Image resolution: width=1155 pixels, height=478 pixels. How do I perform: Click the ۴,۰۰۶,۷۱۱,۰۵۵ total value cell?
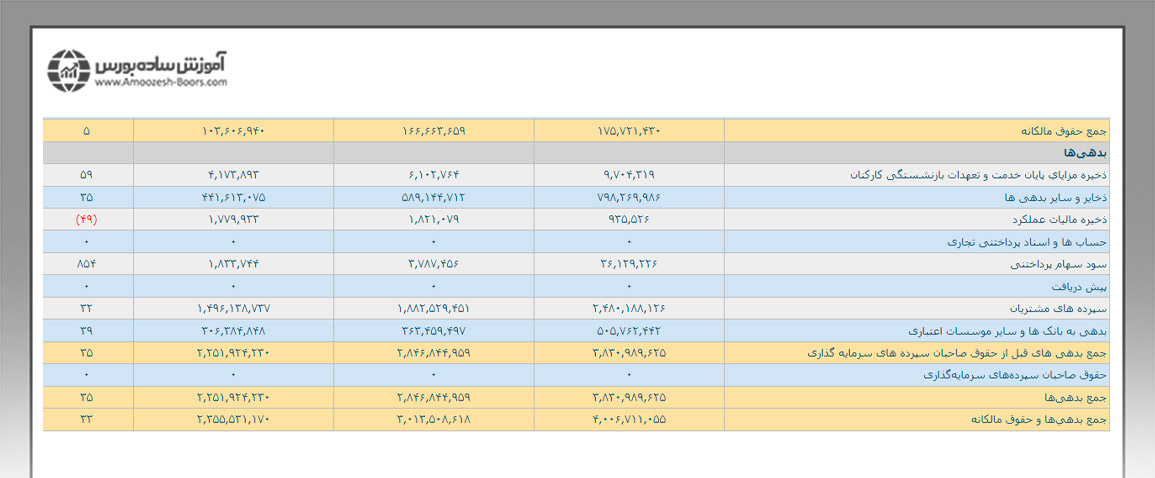click(x=629, y=419)
